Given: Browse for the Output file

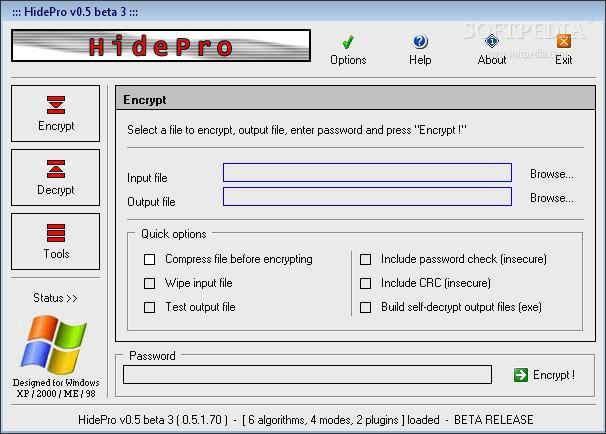Looking at the screenshot, I should click(552, 198).
